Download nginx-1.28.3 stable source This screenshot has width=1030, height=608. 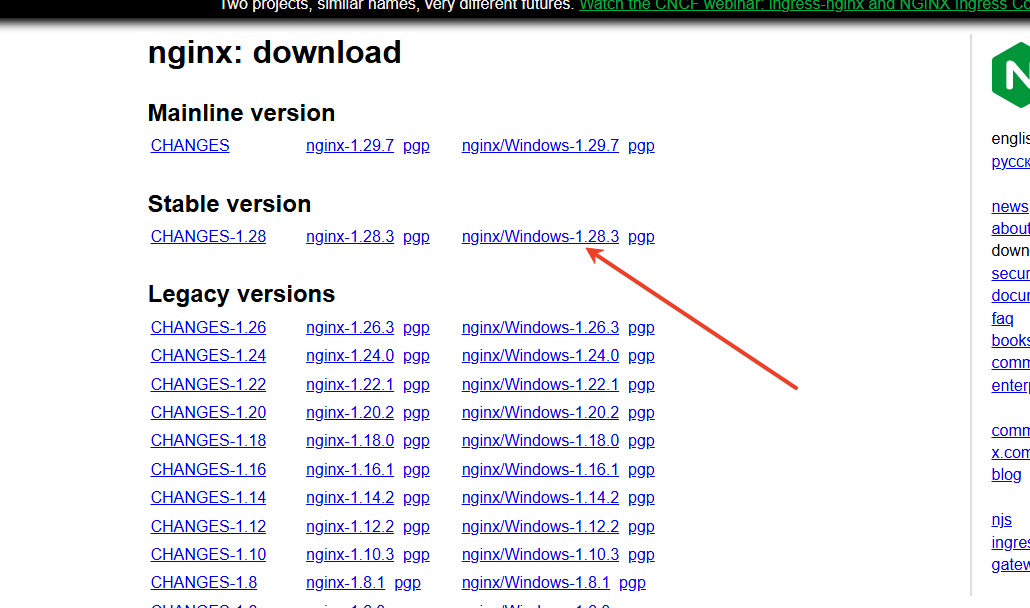(349, 236)
